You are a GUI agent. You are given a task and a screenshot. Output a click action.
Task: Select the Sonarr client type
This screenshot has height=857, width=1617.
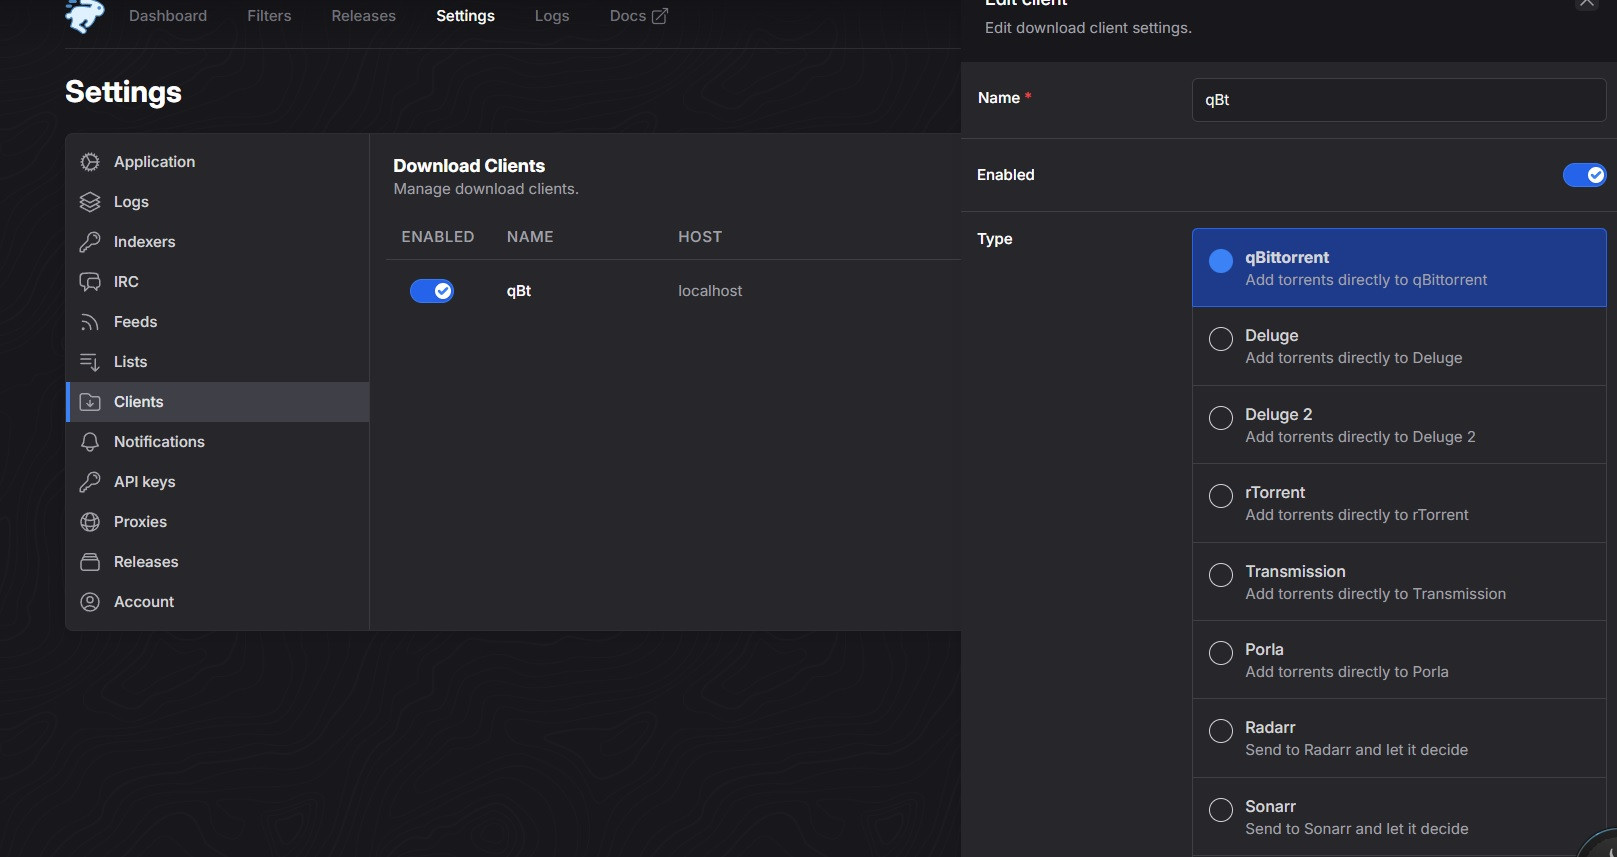[x=1399, y=817]
